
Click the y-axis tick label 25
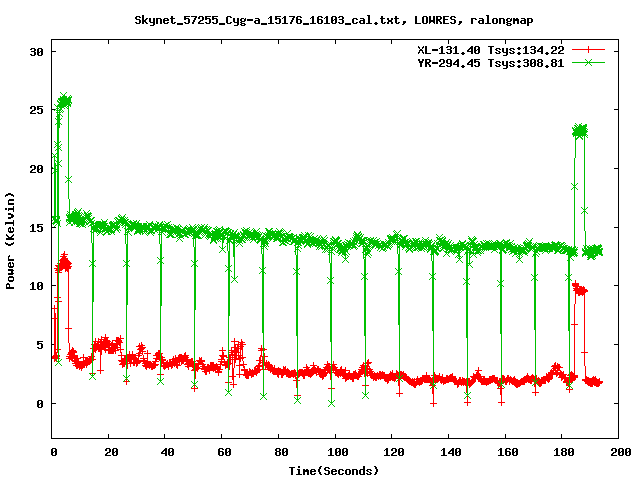click(x=36, y=110)
